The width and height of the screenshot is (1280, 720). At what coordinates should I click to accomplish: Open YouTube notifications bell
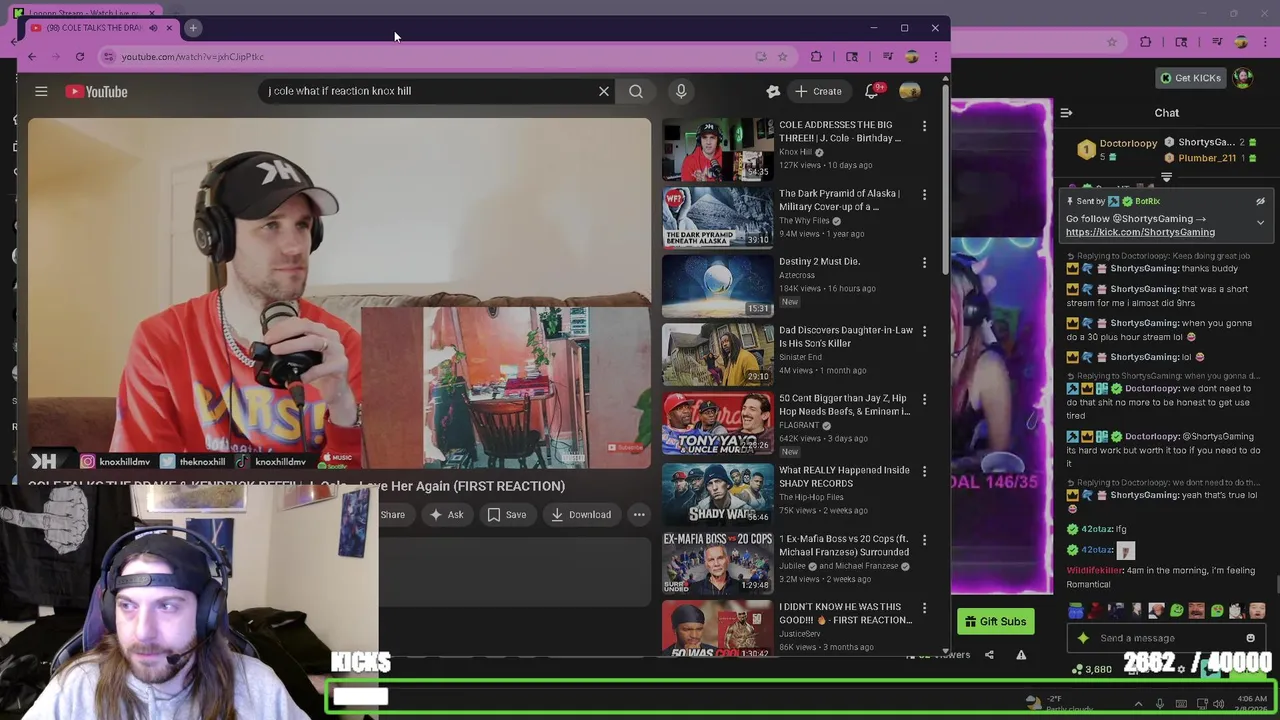click(x=872, y=91)
